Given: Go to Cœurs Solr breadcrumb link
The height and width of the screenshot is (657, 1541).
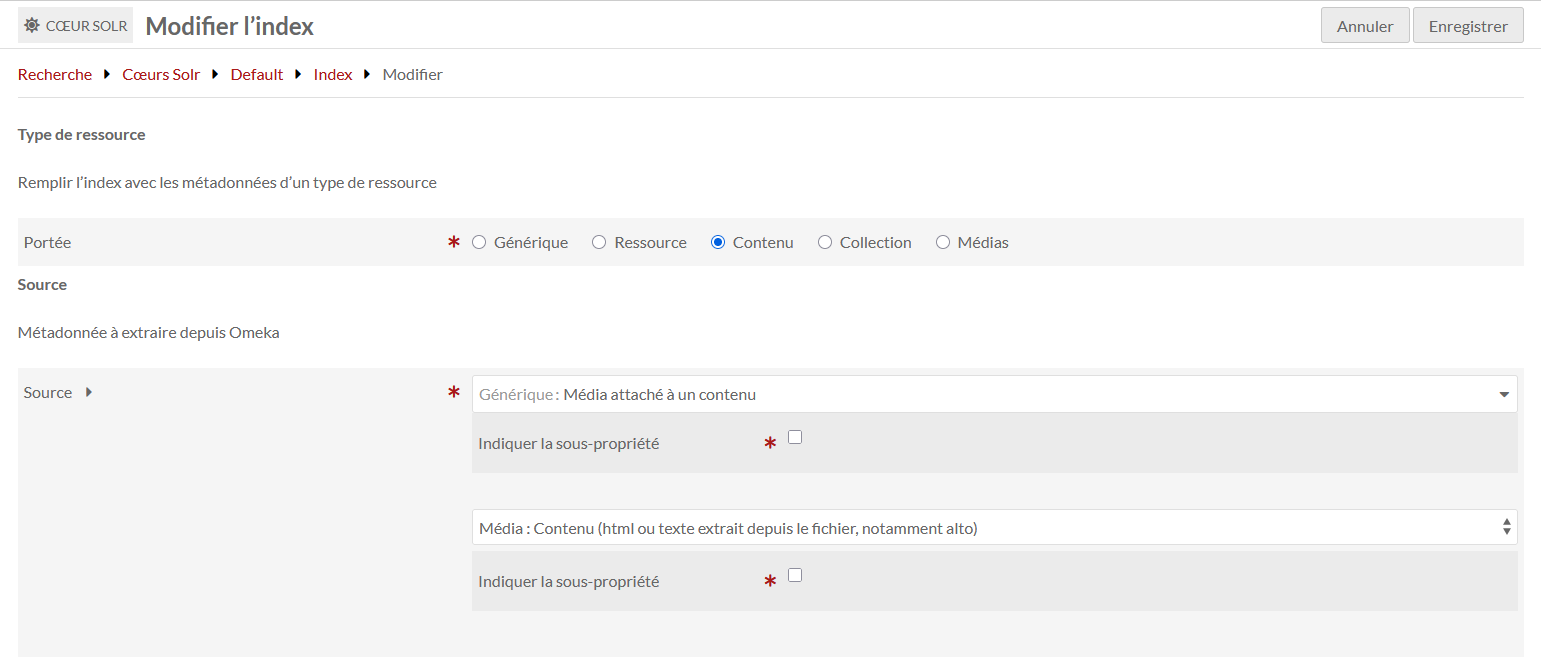Looking at the screenshot, I should (161, 75).
